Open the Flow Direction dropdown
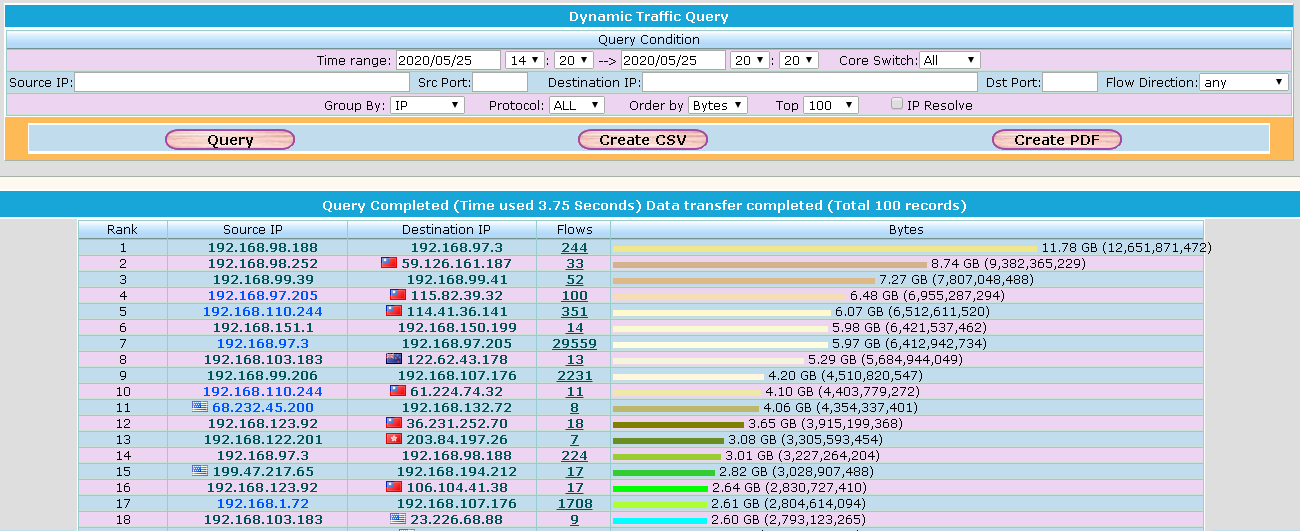The width and height of the screenshot is (1300, 531). point(1245,82)
